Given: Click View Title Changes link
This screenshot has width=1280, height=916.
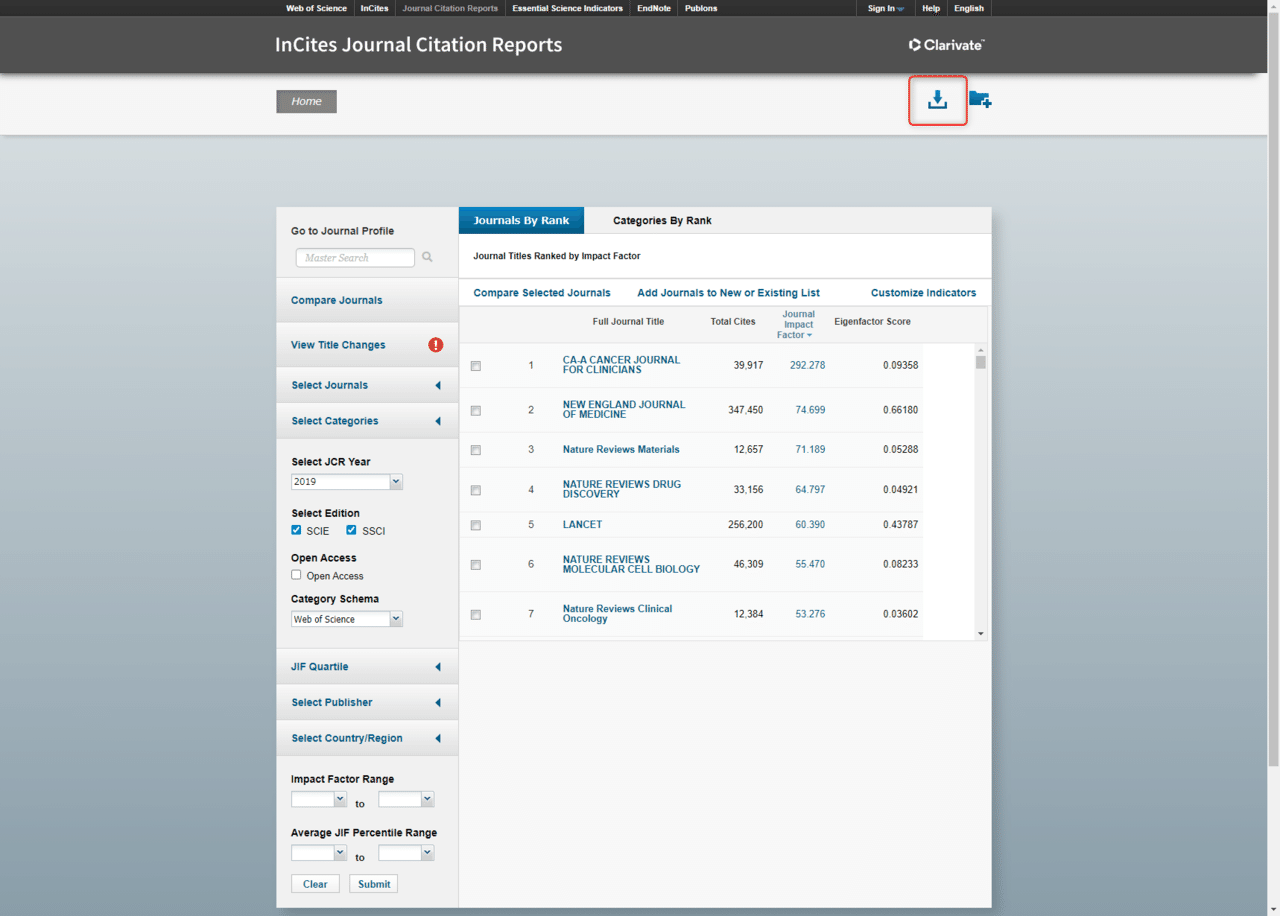Looking at the screenshot, I should tap(338, 345).
